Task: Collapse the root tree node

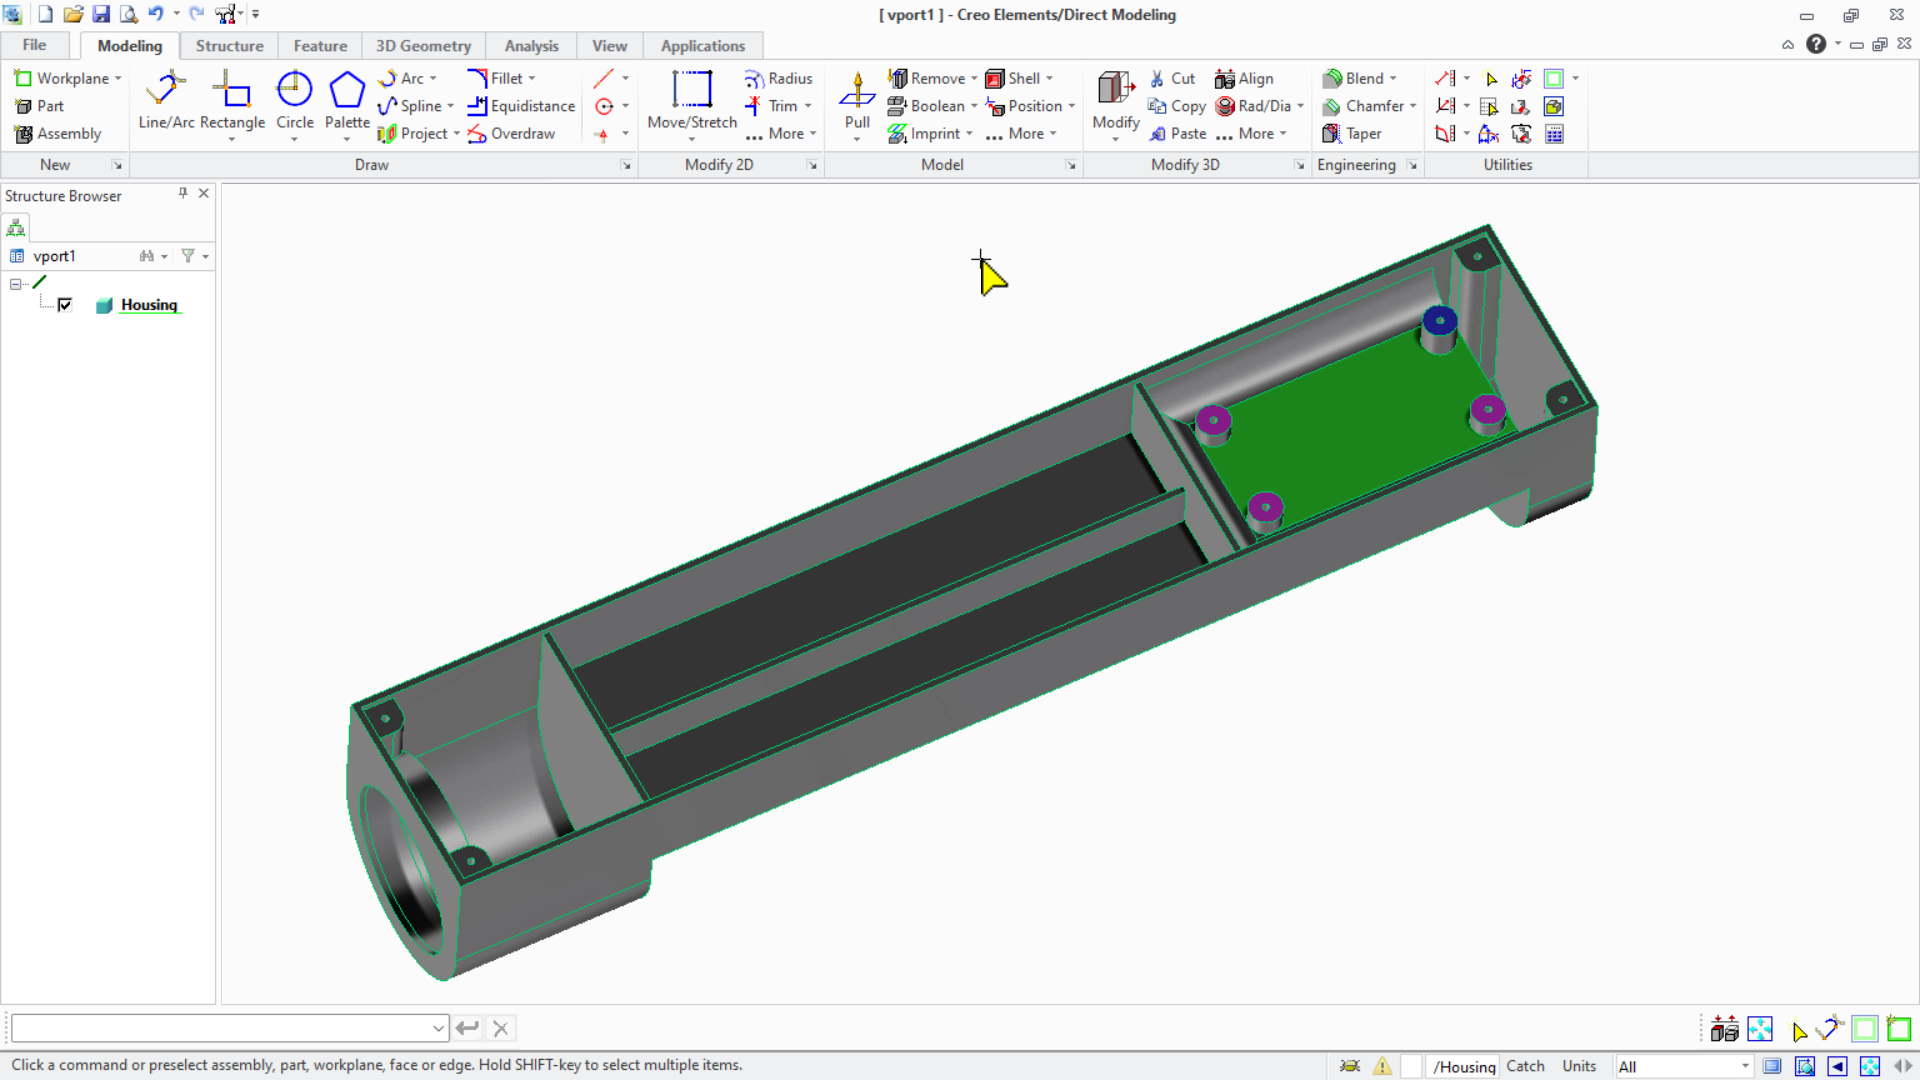Action: (16, 284)
